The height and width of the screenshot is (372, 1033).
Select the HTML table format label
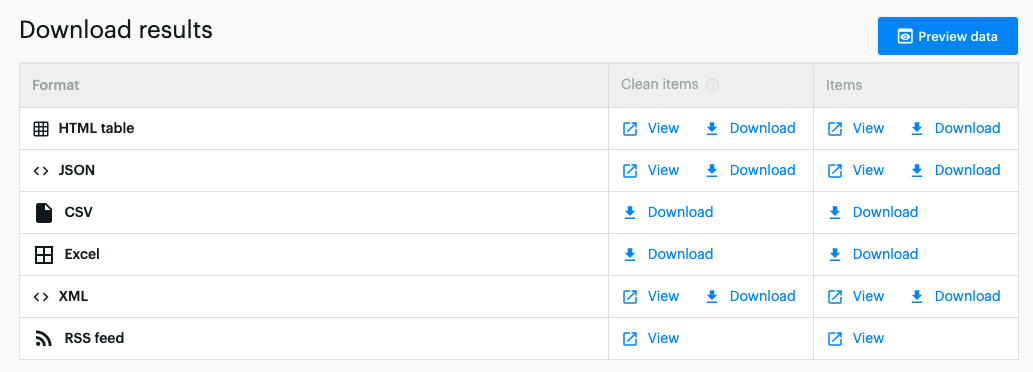[x=96, y=128]
